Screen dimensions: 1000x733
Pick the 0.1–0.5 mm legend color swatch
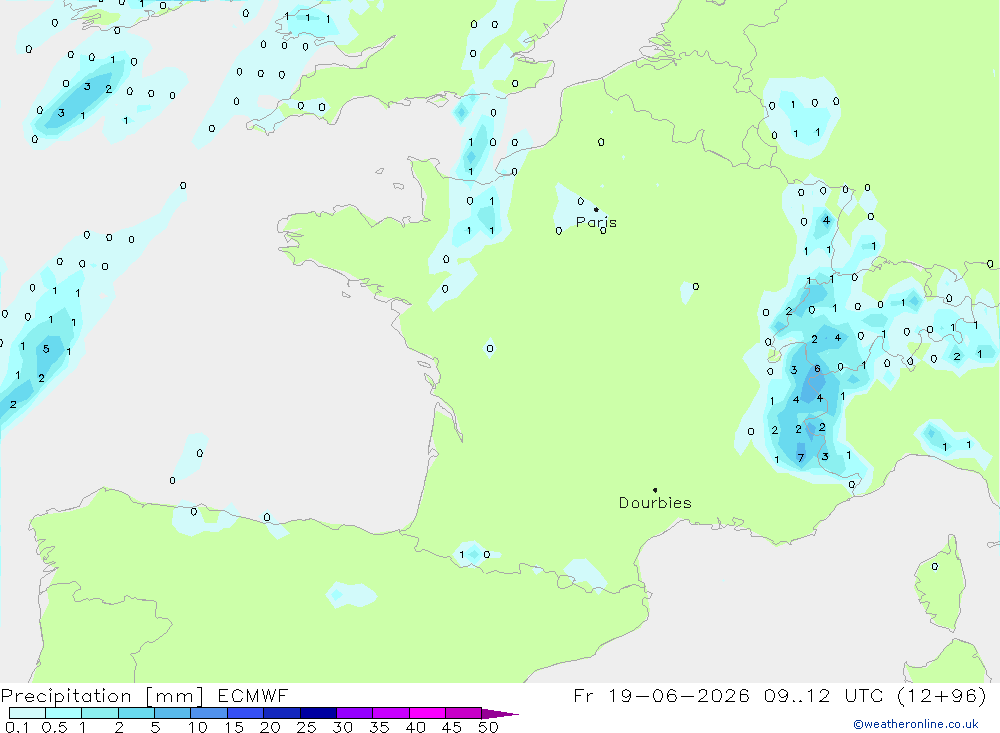(x=27, y=713)
